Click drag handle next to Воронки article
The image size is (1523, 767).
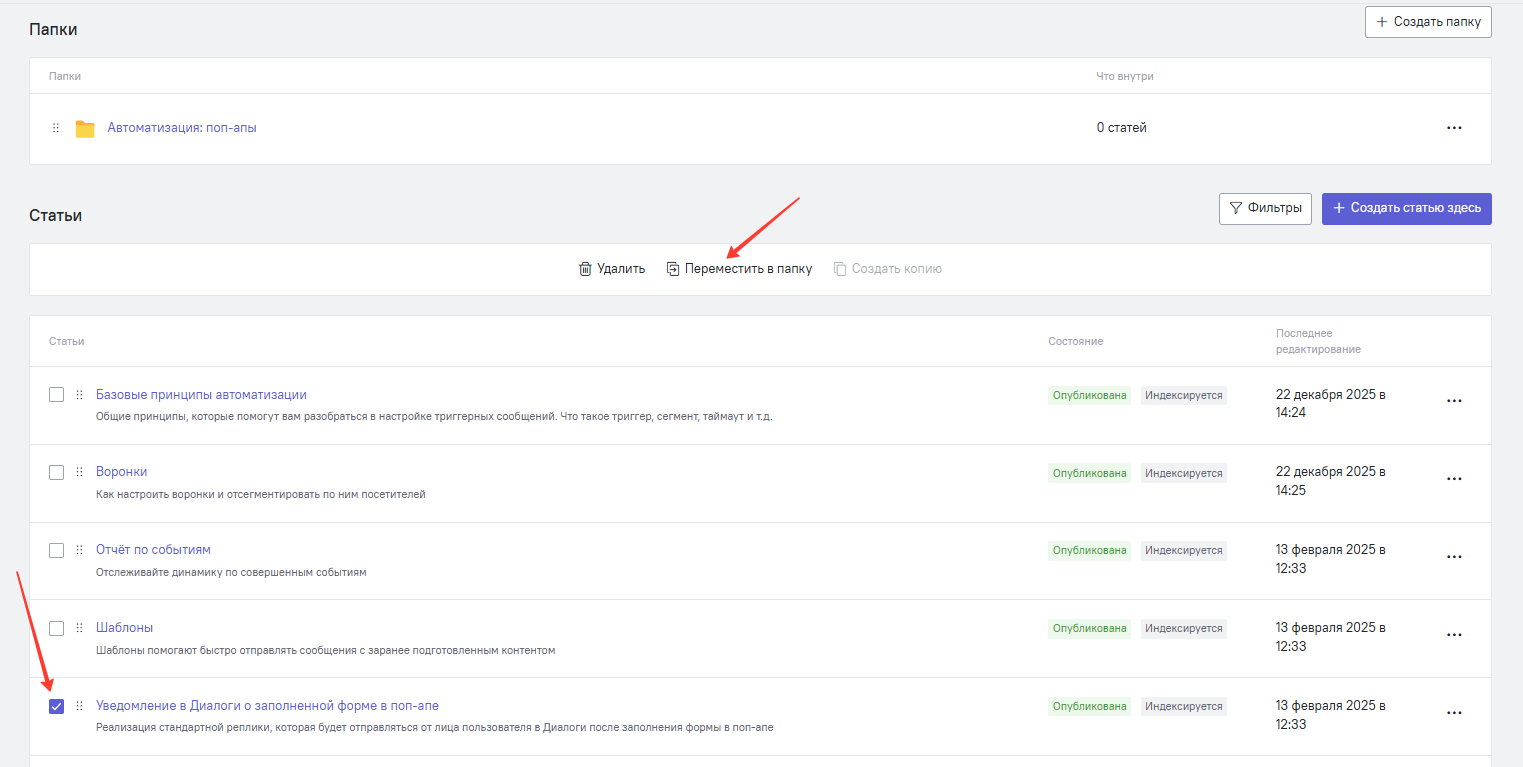pyautogui.click(x=79, y=472)
